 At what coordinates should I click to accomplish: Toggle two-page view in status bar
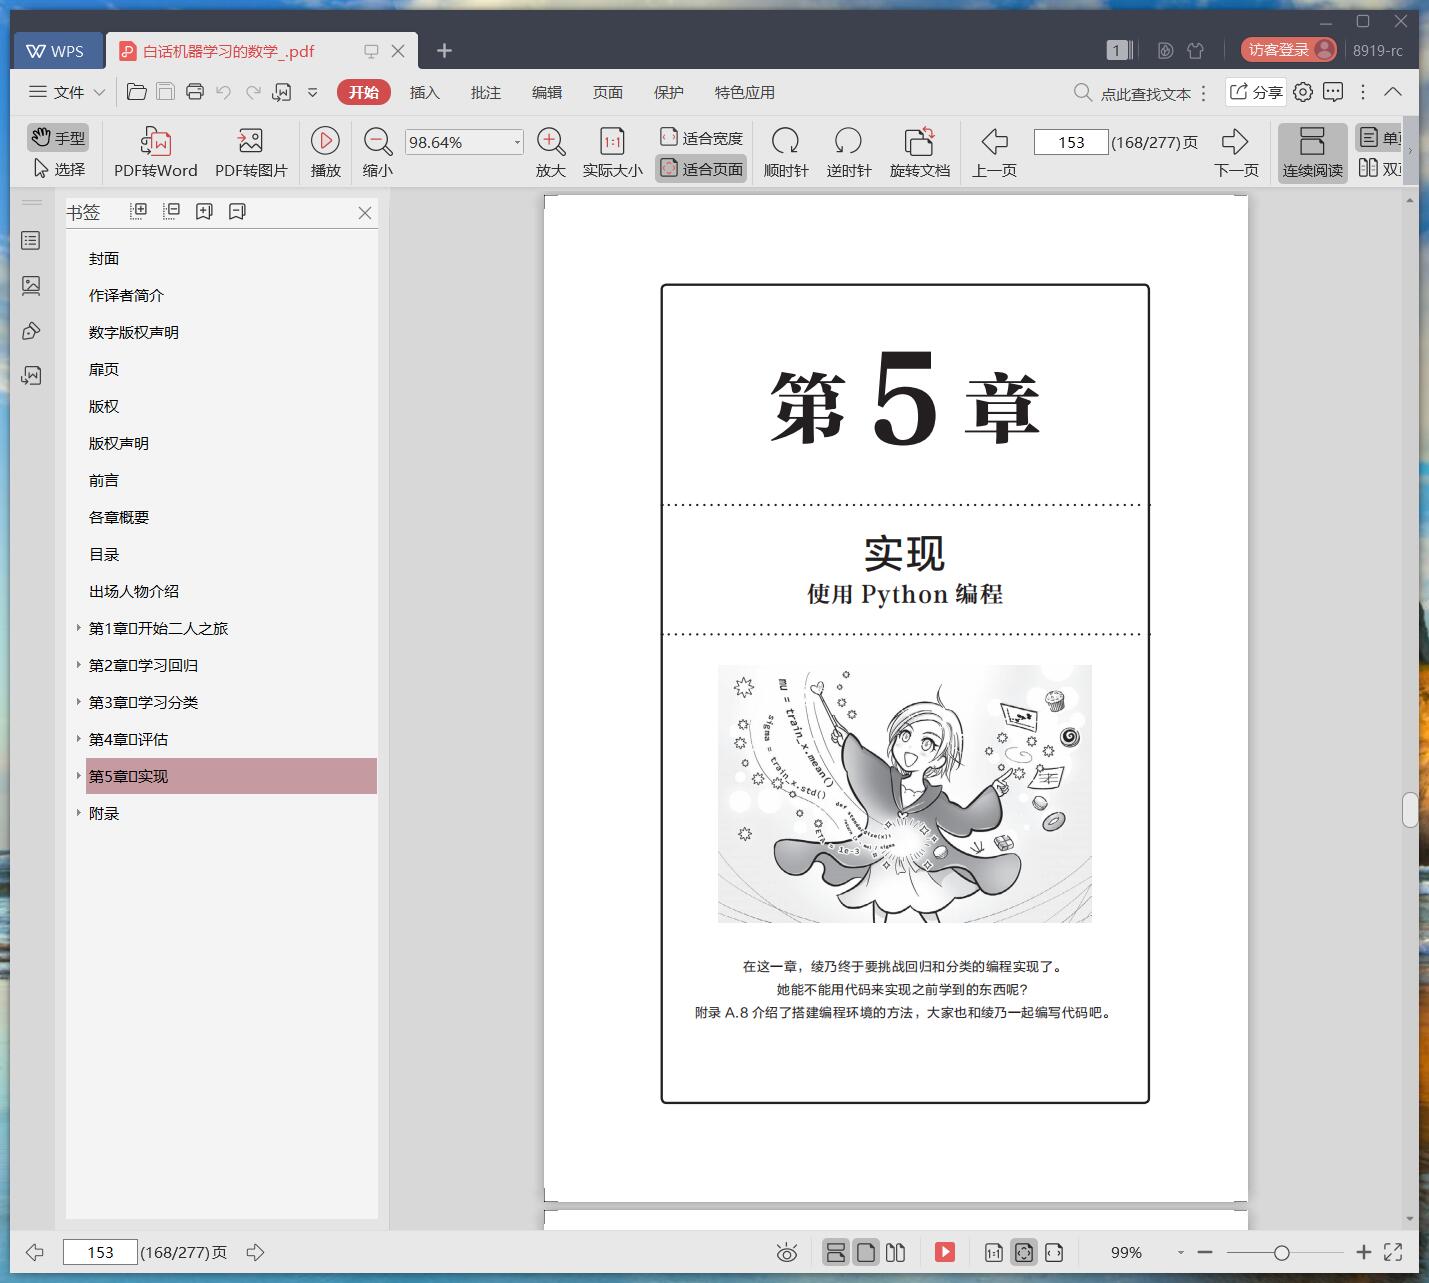896,1252
